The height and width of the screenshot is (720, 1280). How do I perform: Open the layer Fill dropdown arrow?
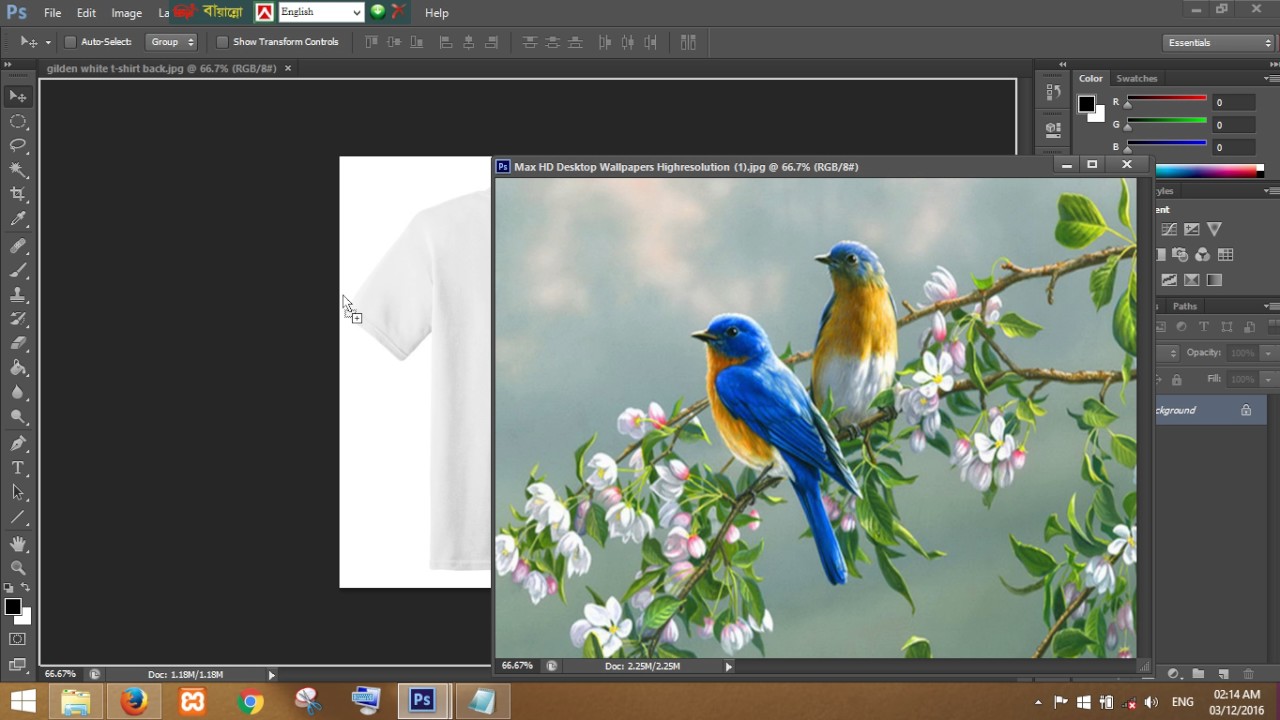pos(1268,380)
